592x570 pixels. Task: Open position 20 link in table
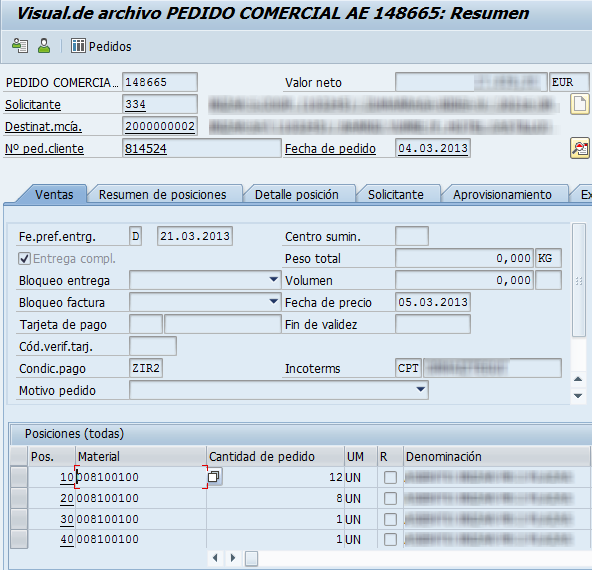(67, 498)
